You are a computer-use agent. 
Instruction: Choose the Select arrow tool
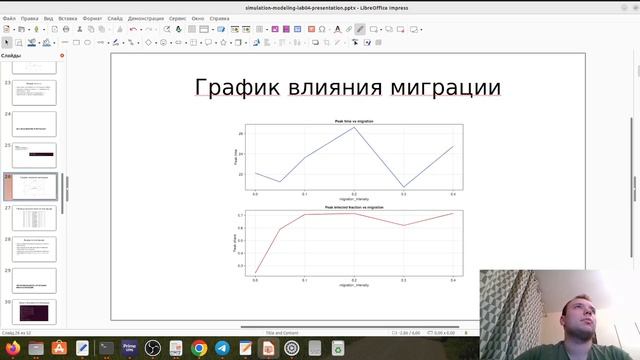click(x=6, y=42)
